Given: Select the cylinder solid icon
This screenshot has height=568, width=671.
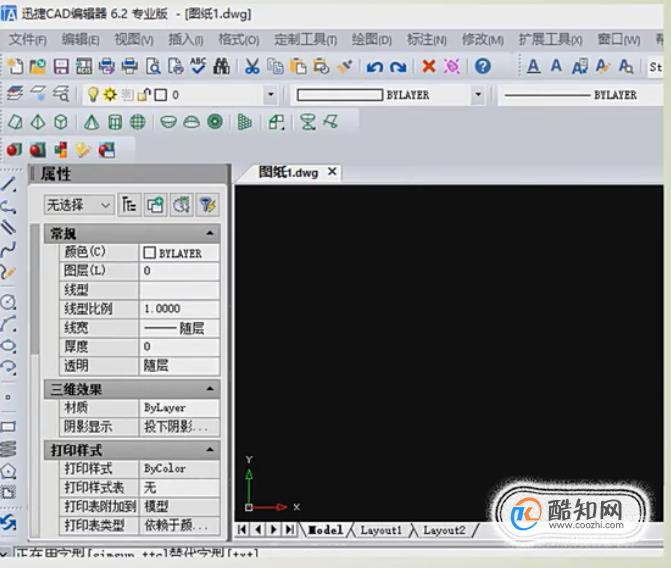Looking at the screenshot, I should click(115, 122).
